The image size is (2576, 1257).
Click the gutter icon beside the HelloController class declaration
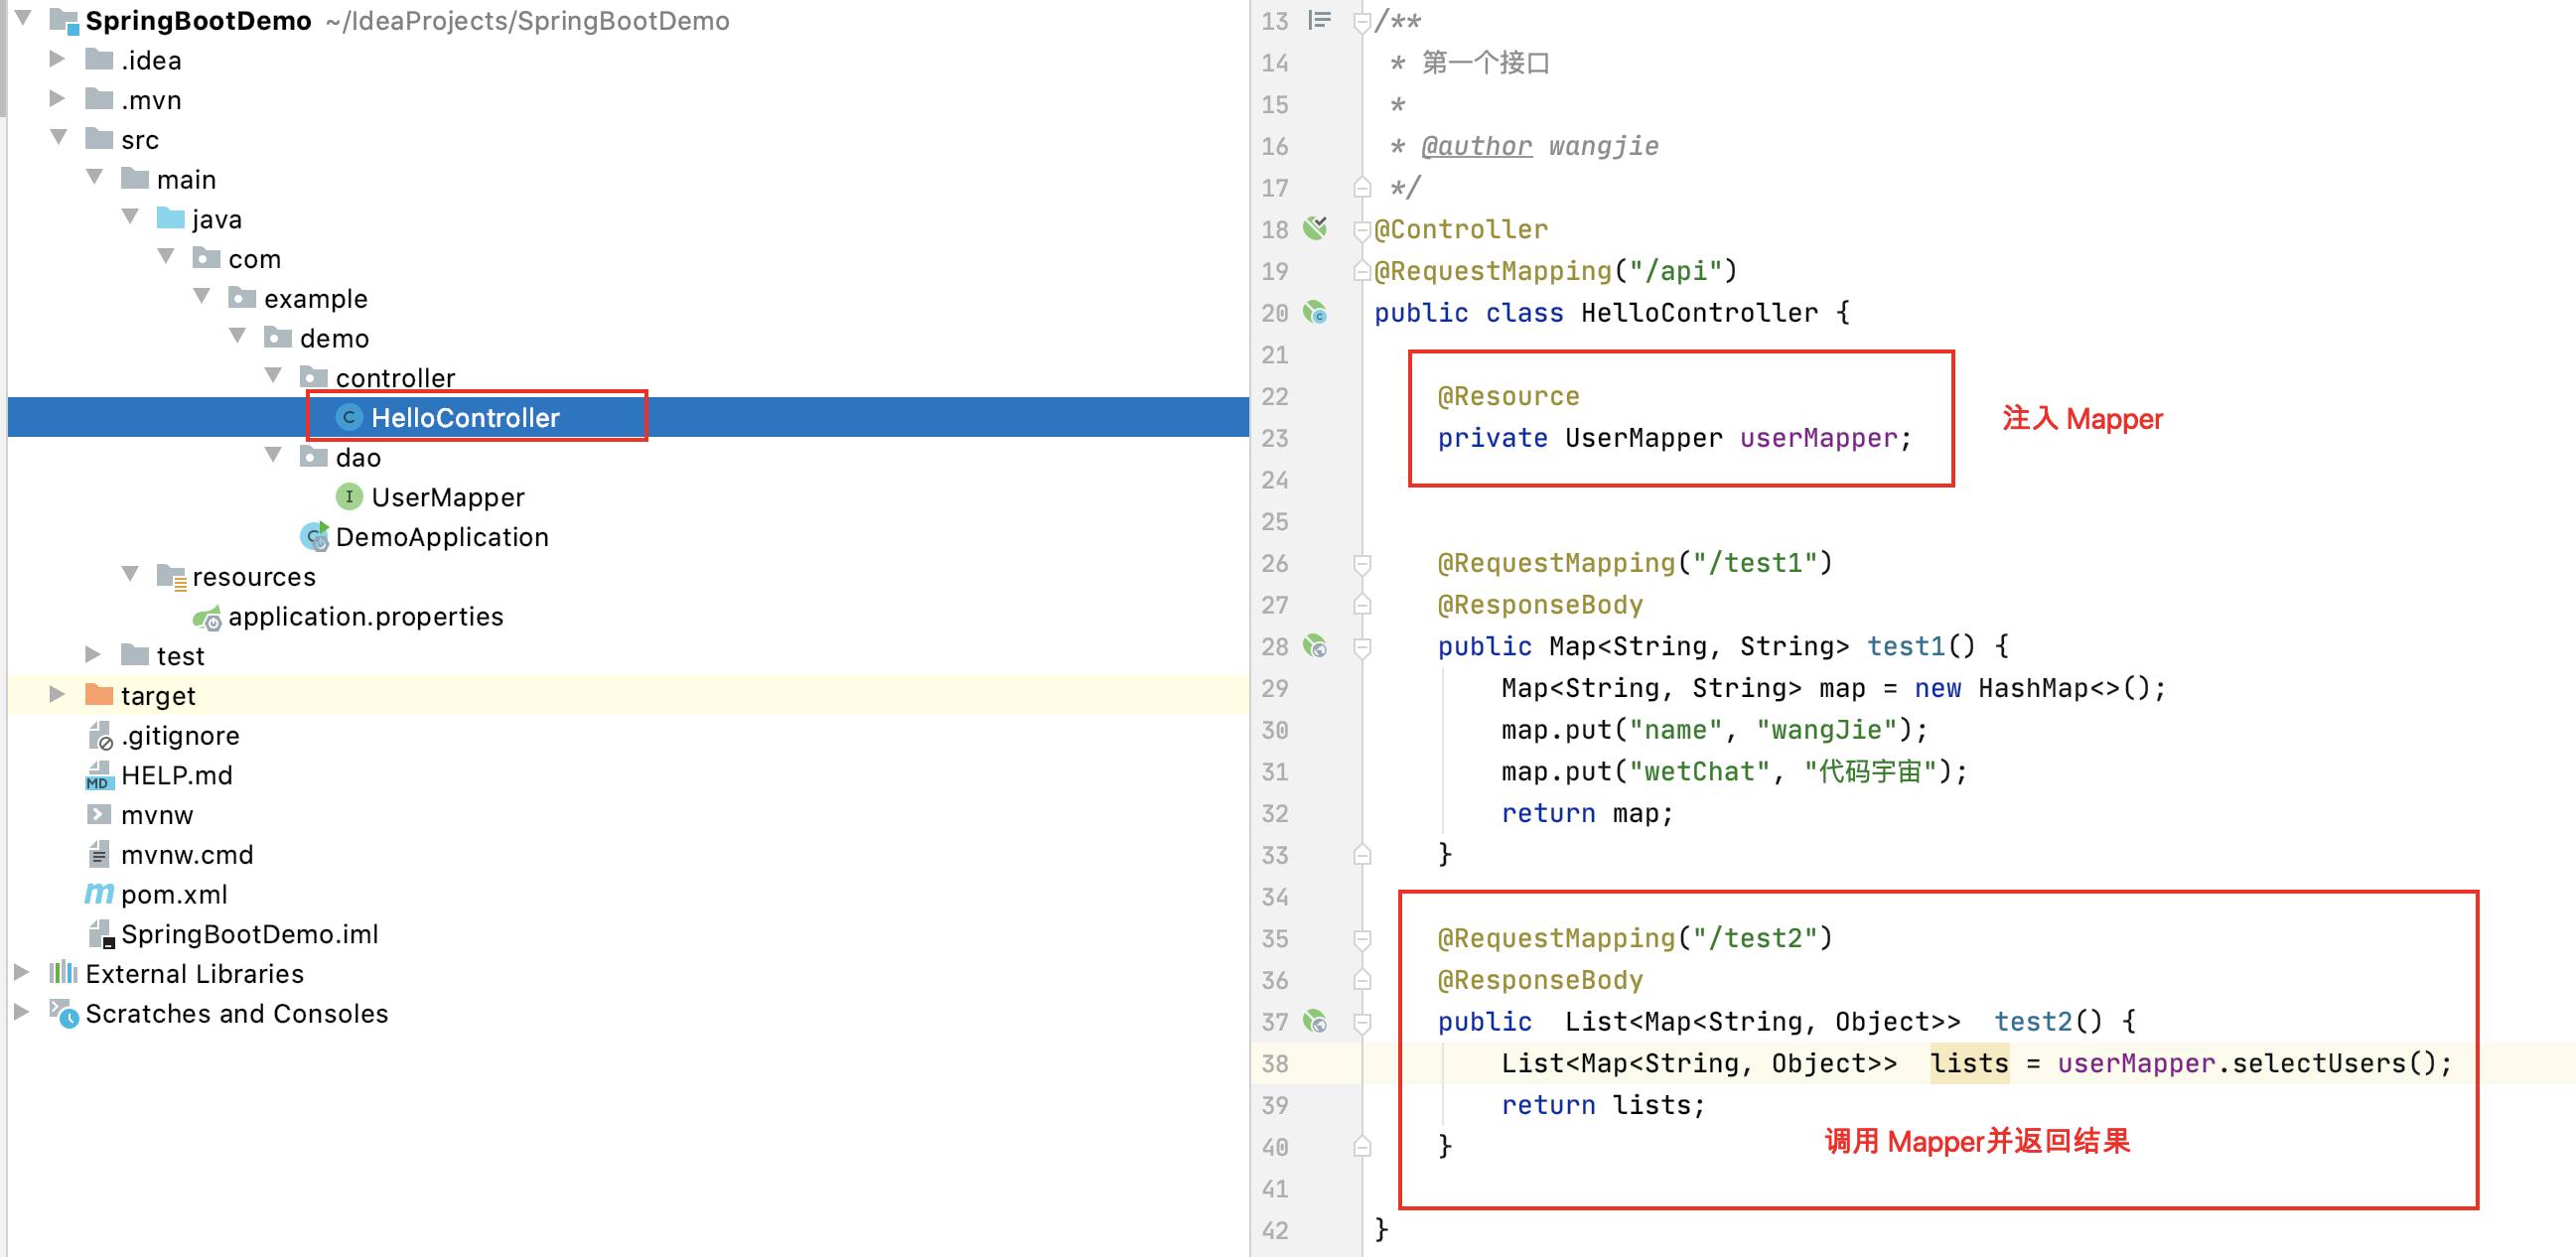pos(1315,313)
